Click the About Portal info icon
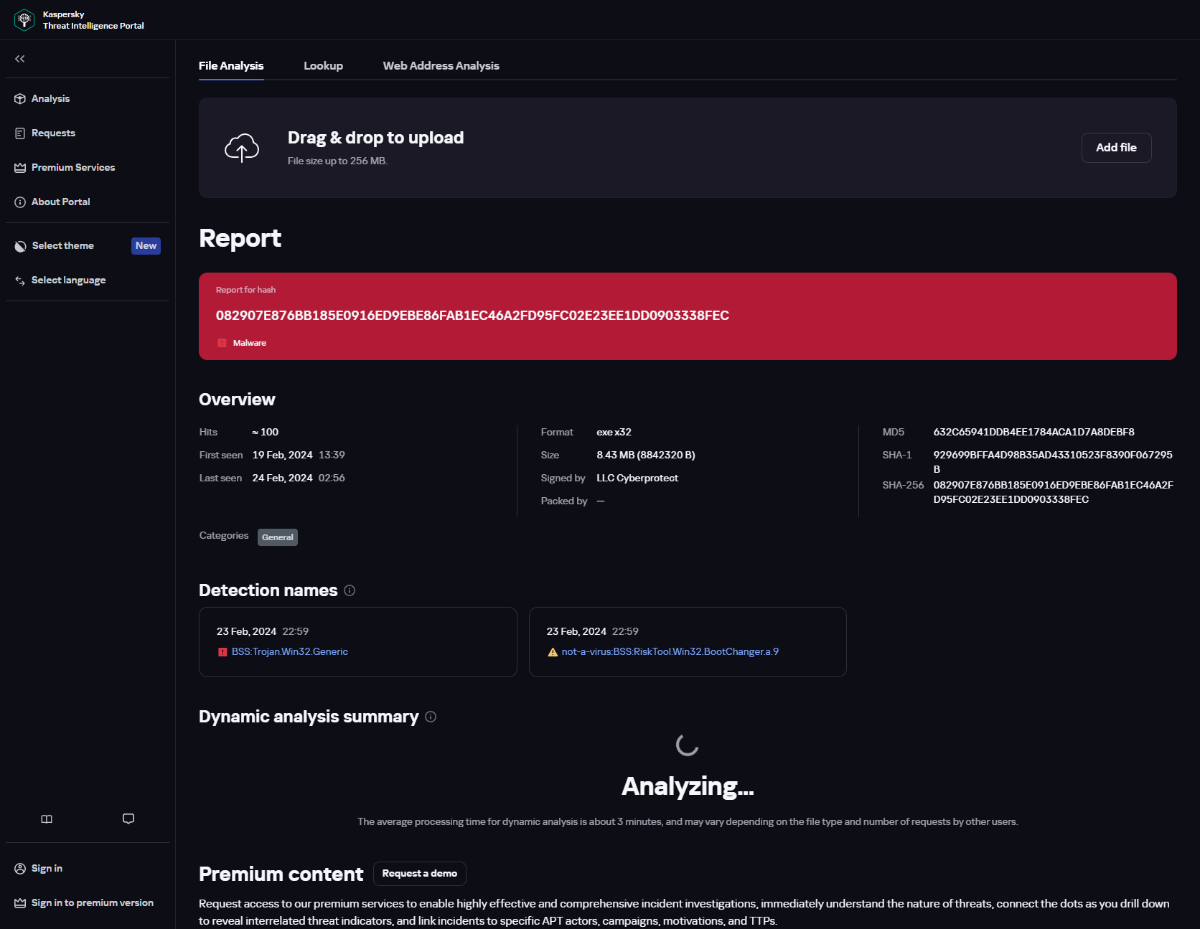This screenshot has width=1200, height=929. tap(20, 202)
